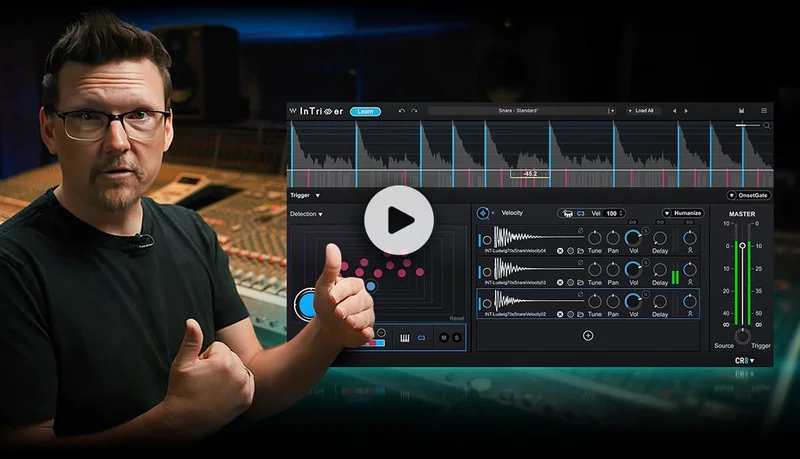Open the dropdown arrow beside Velocity icon

click(493, 213)
